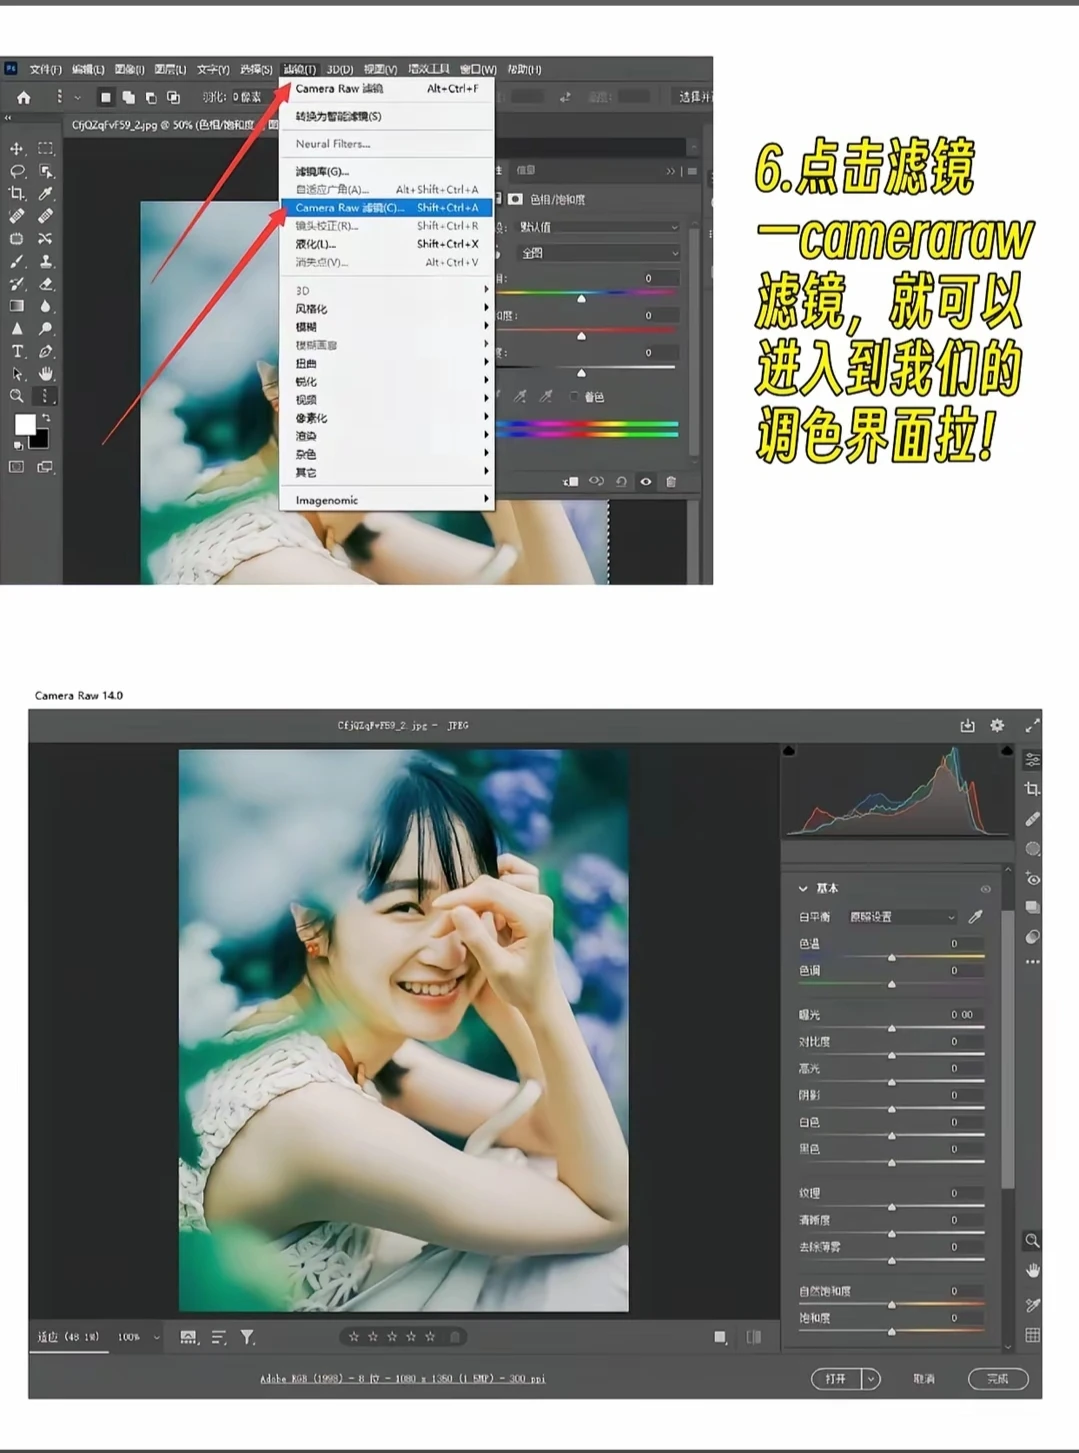Select the Camera Raw Zoom magnifier tool
The height and width of the screenshot is (1453, 1079).
(x=1033, y=1241)
